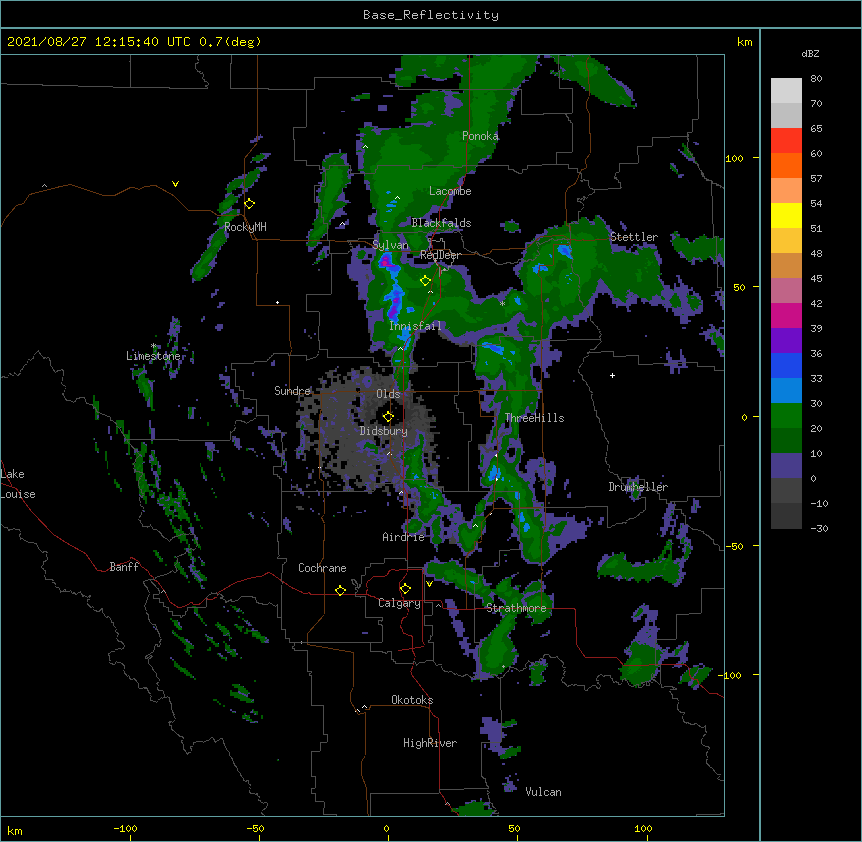Screen dimensions: 862x842
Task: Click the km unit label at bottom left
Action: pos(15,830)
